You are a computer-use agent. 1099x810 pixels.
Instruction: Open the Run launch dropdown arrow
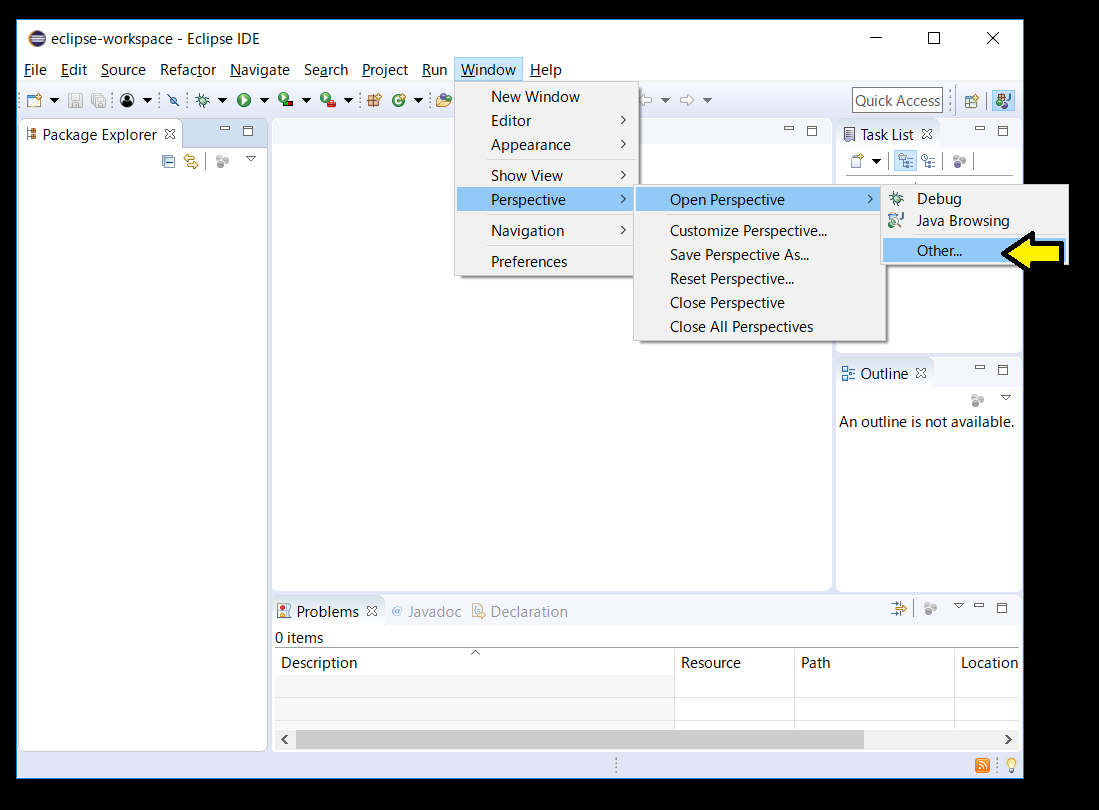coord(264,100)
